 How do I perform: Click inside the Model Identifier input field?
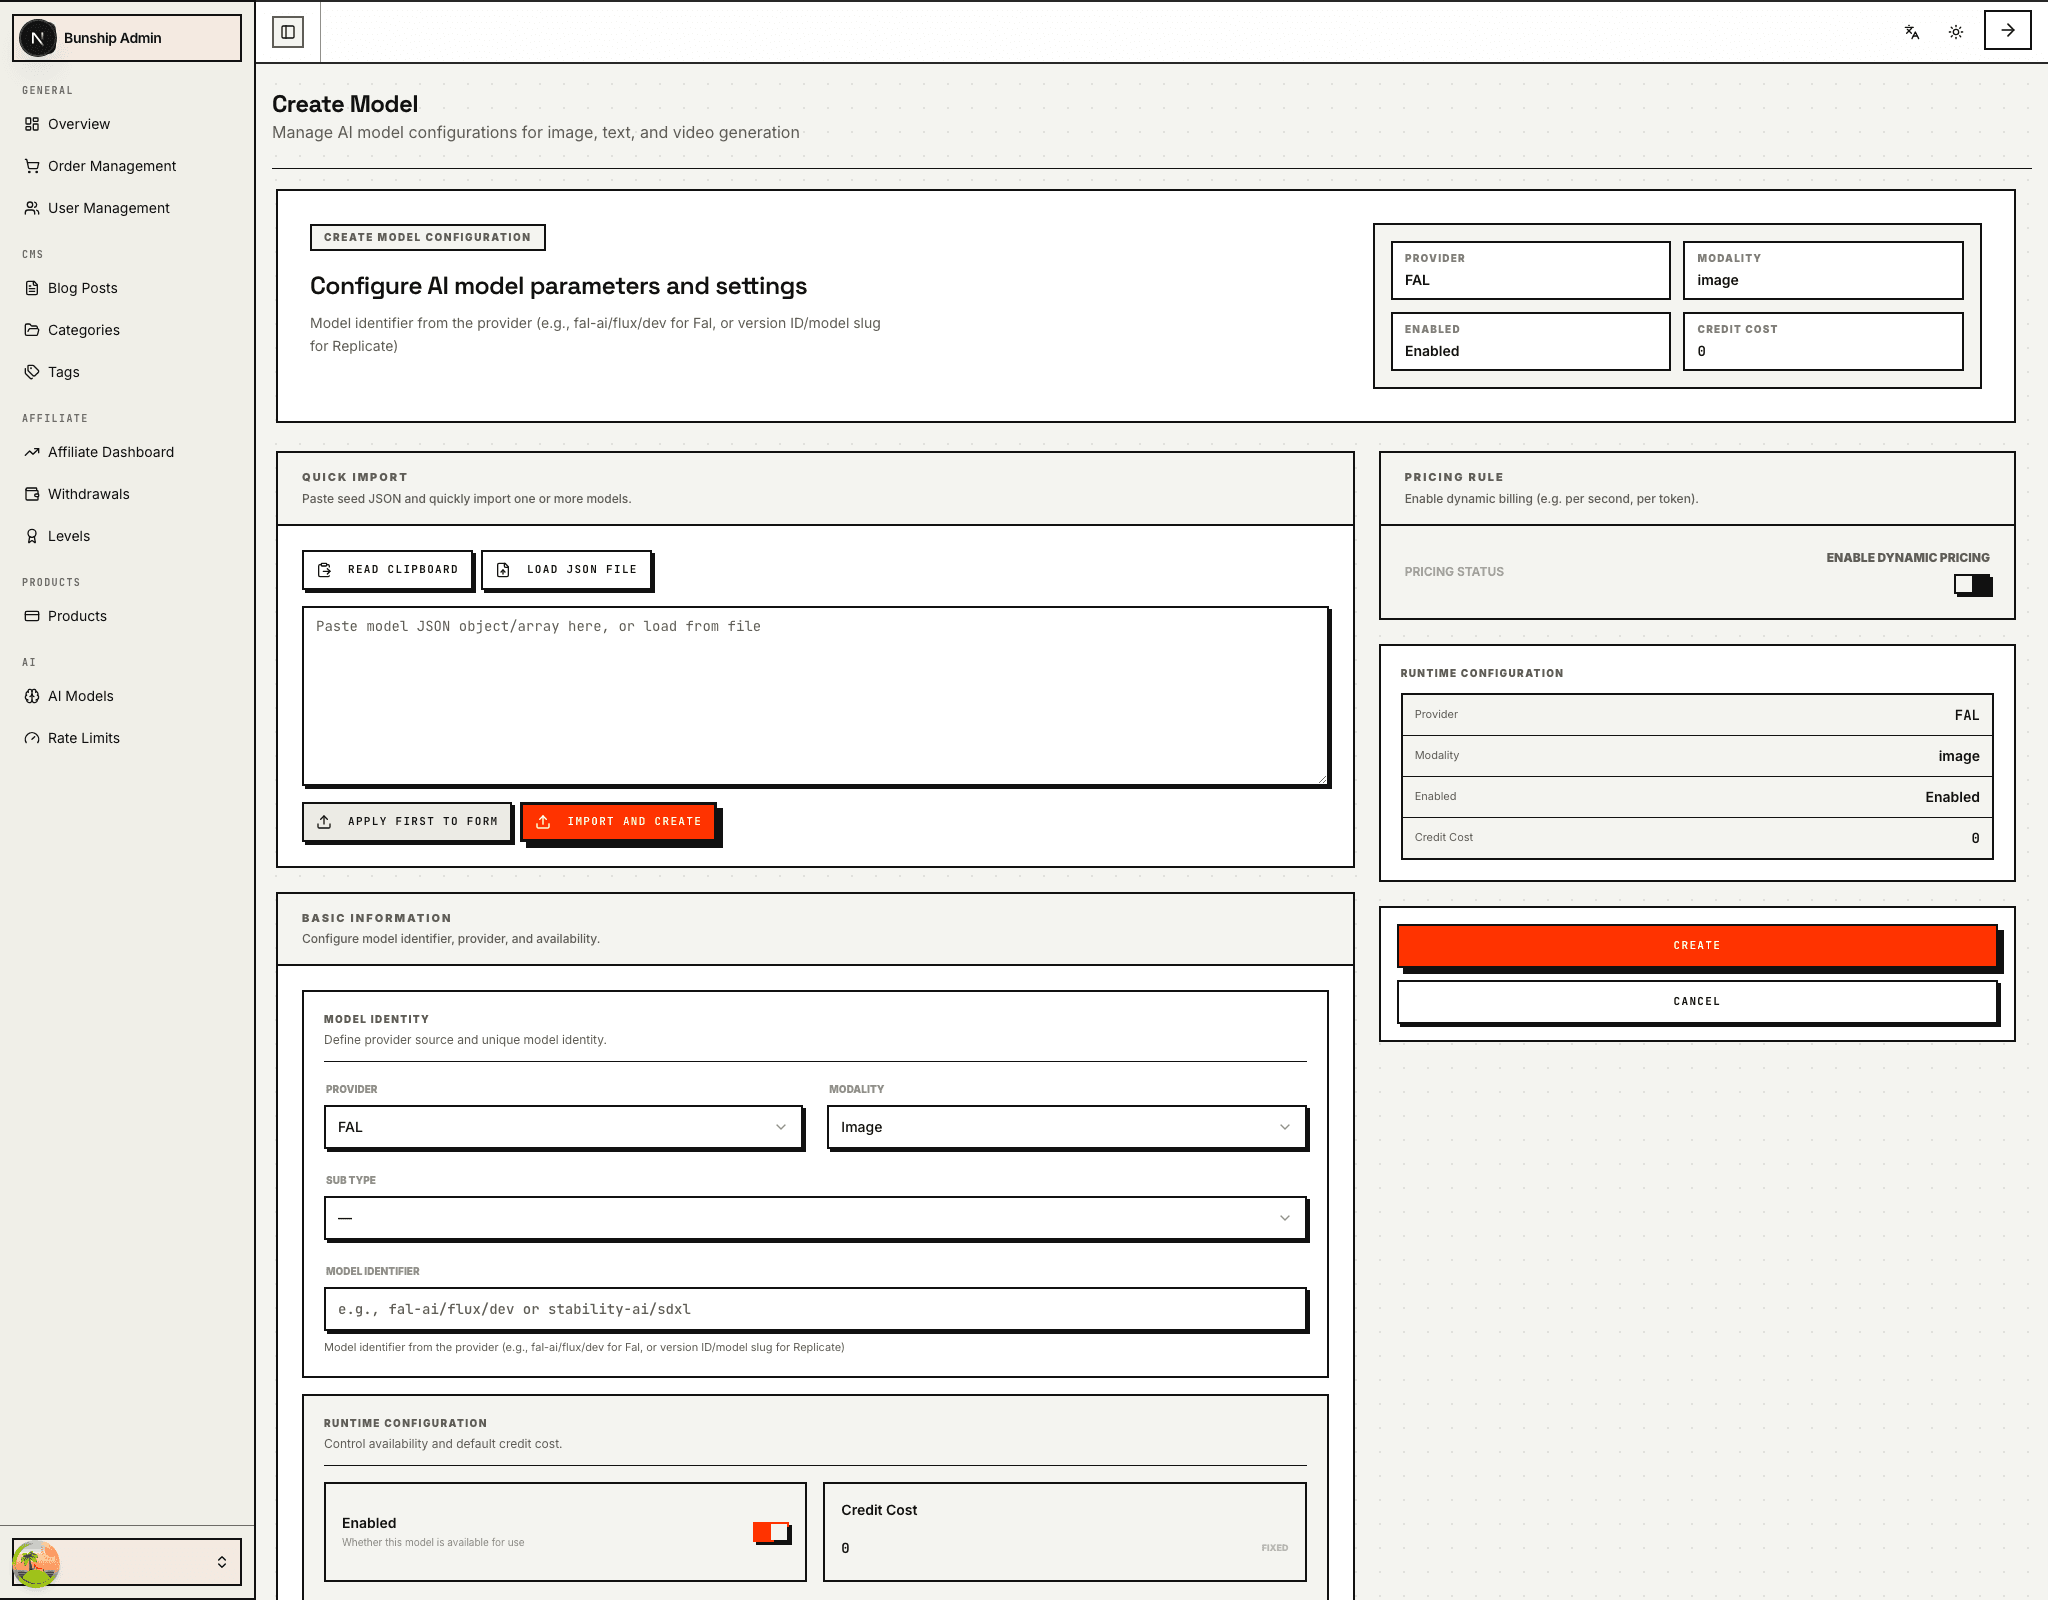pos(814,1308)
